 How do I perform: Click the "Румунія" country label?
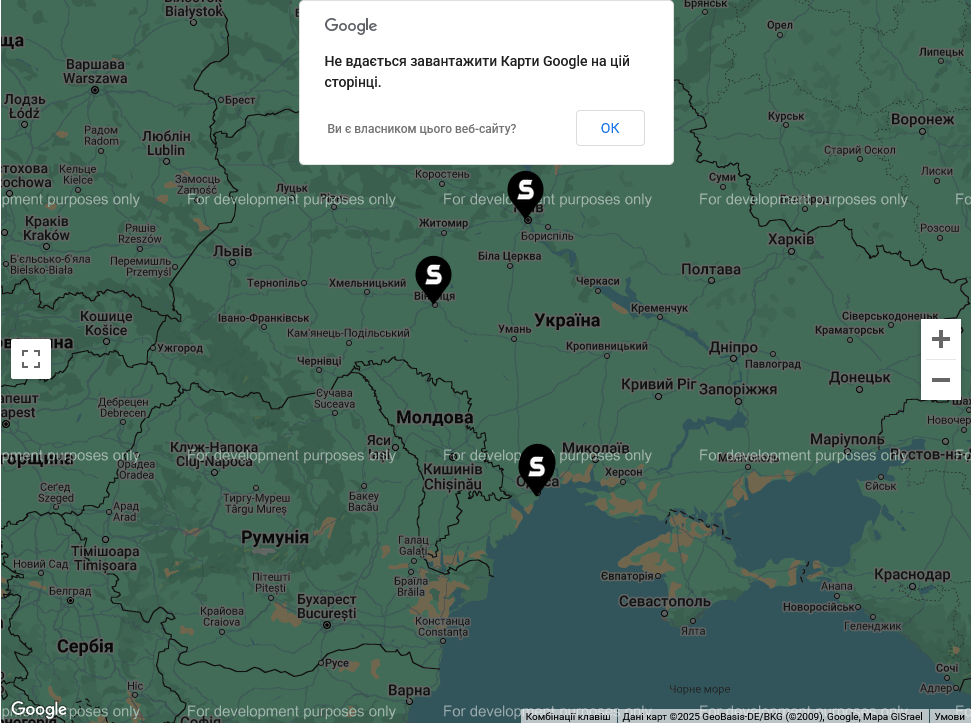(275, 538)
